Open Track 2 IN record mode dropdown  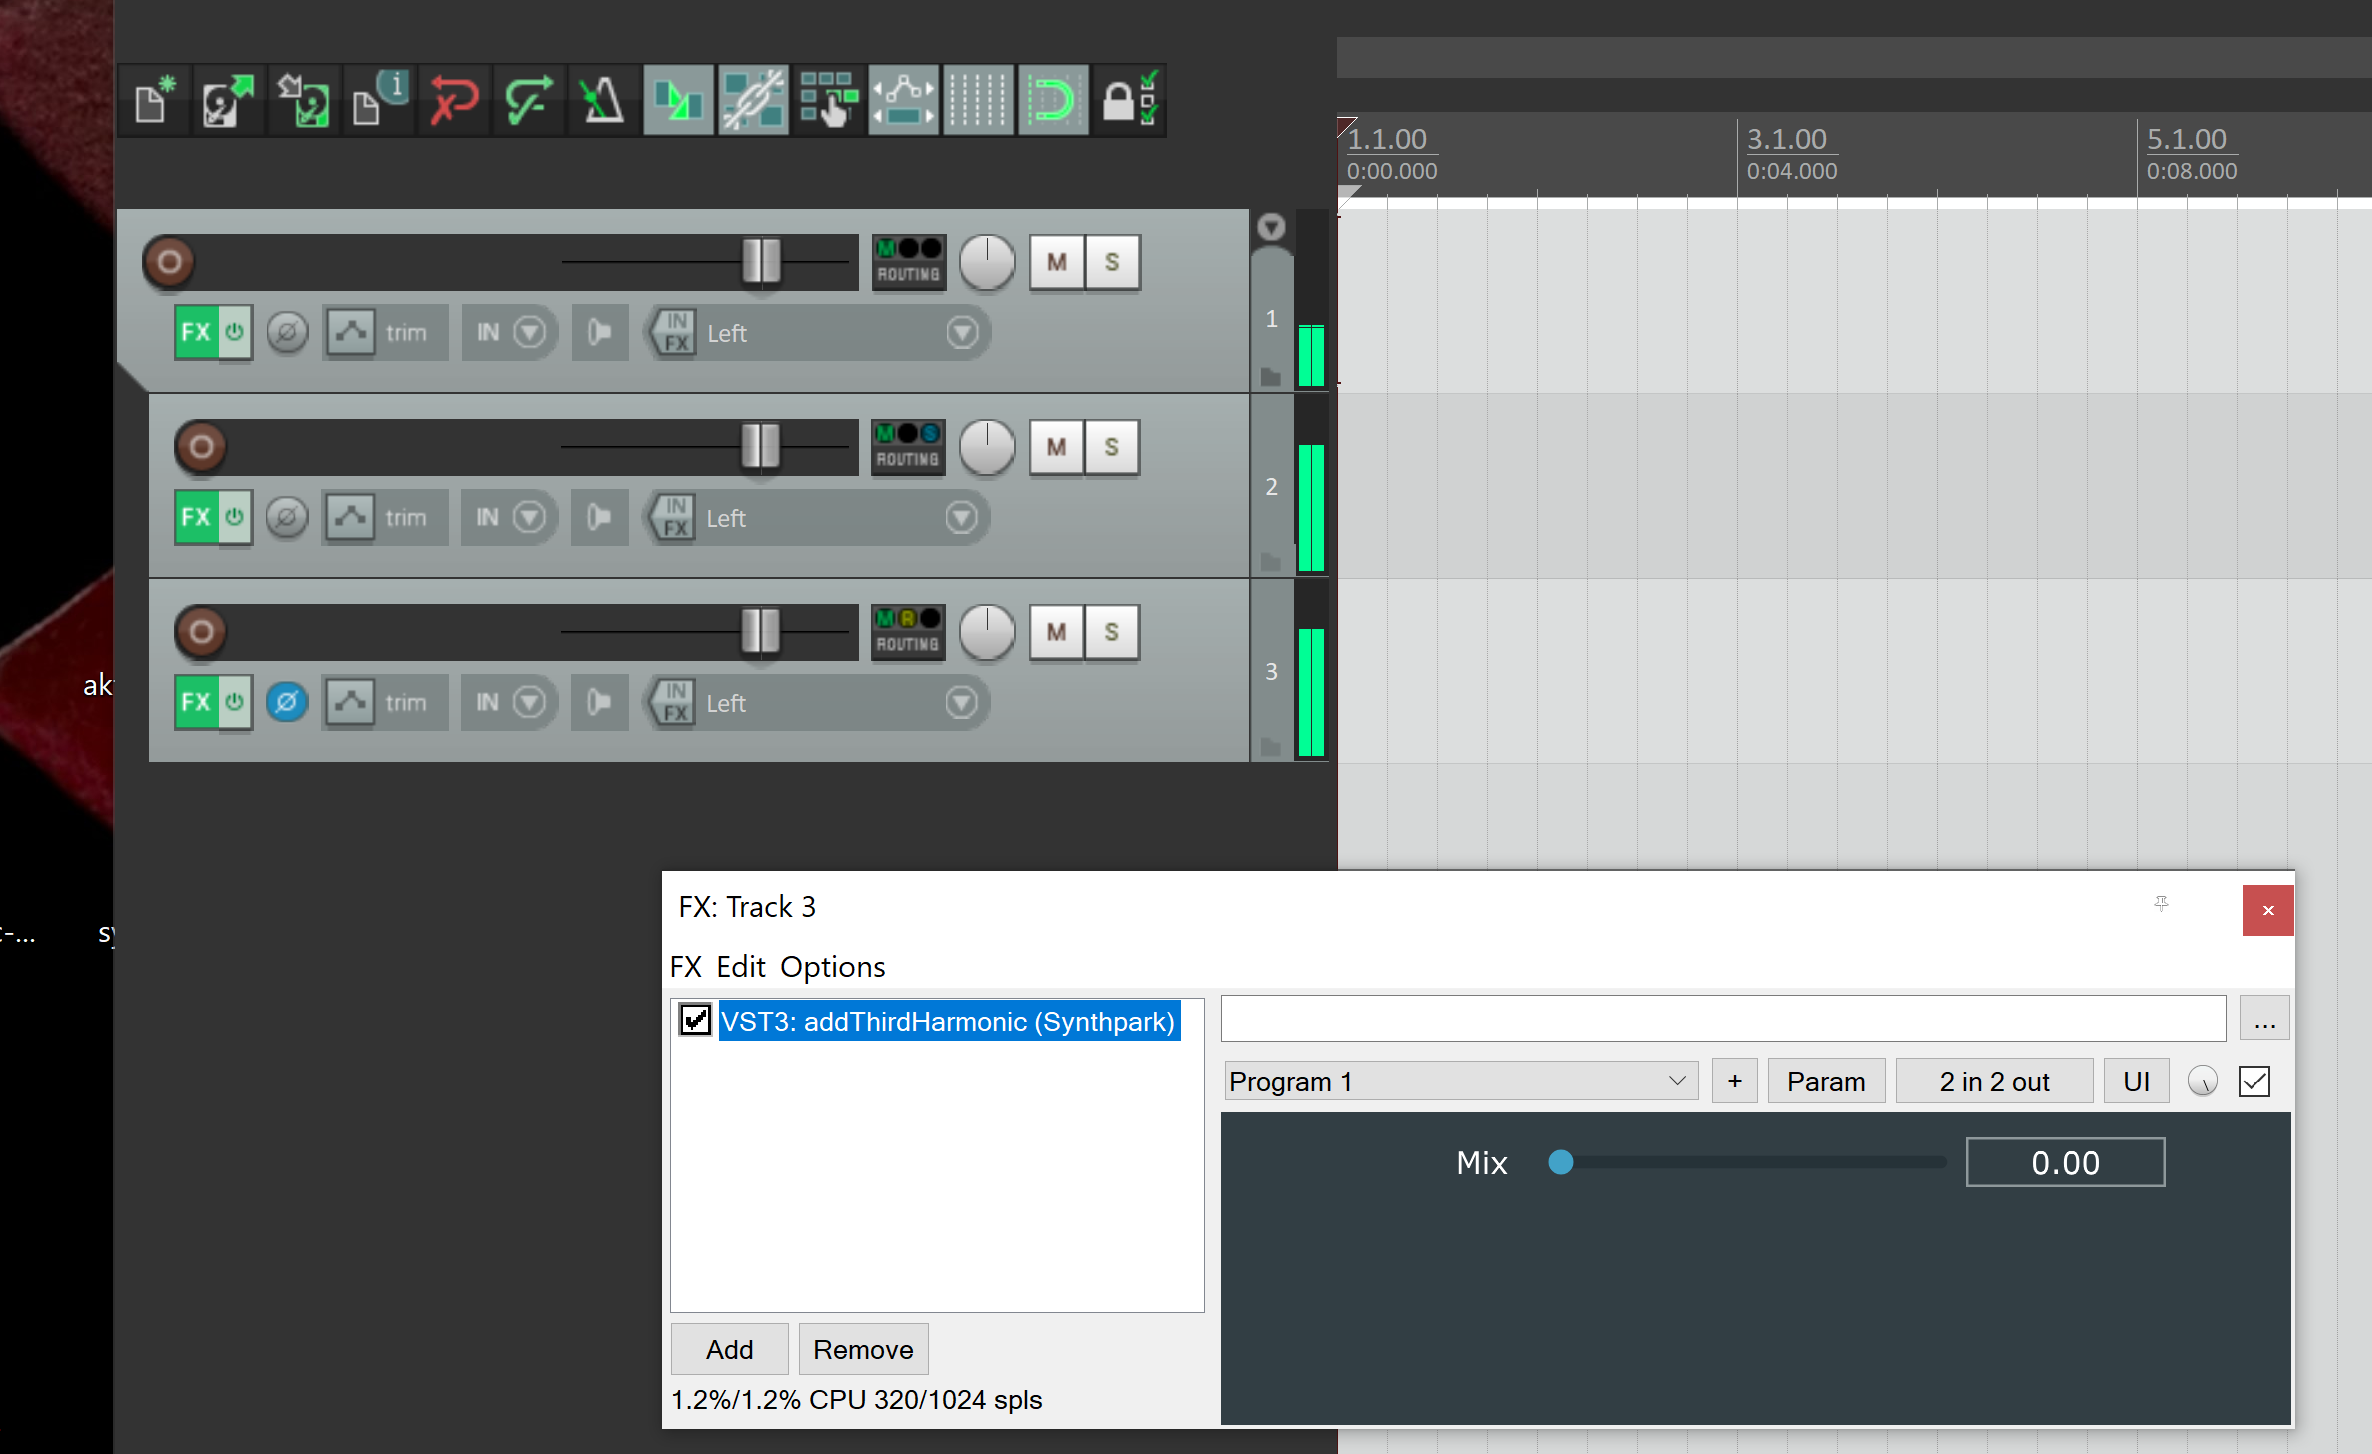click(x=528, y=518)
